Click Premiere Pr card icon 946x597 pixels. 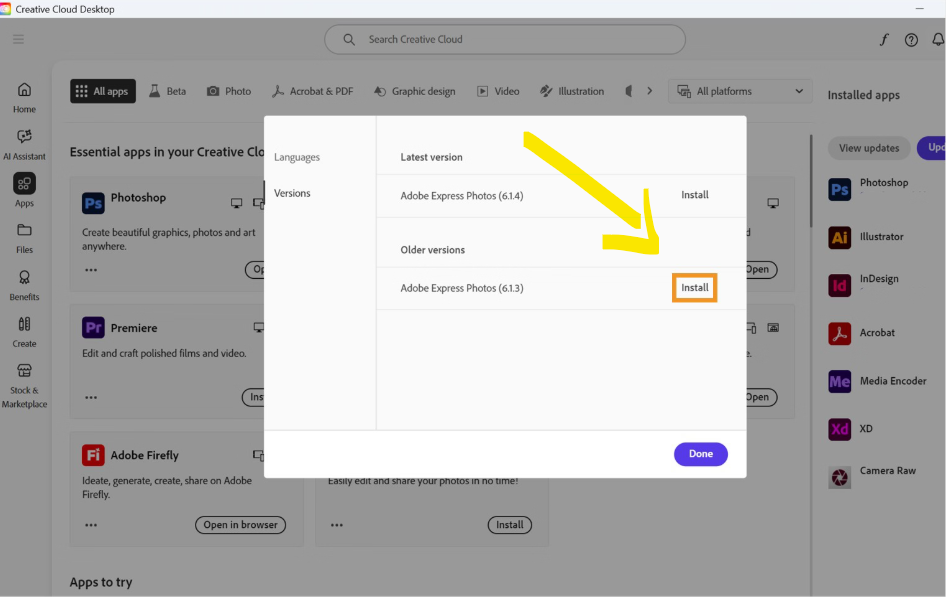(x=93, y=327)
